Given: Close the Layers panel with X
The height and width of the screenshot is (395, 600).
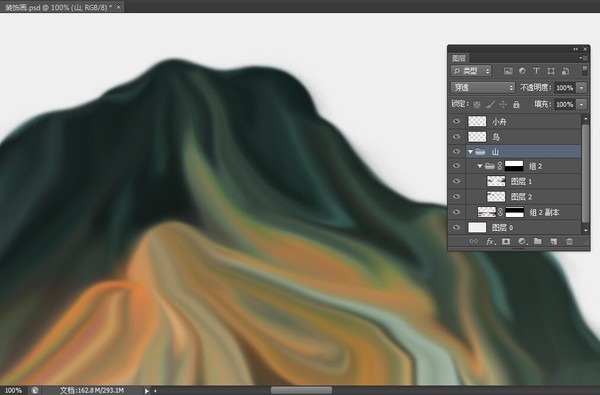Looking at the screenshot, I should 585,49.
